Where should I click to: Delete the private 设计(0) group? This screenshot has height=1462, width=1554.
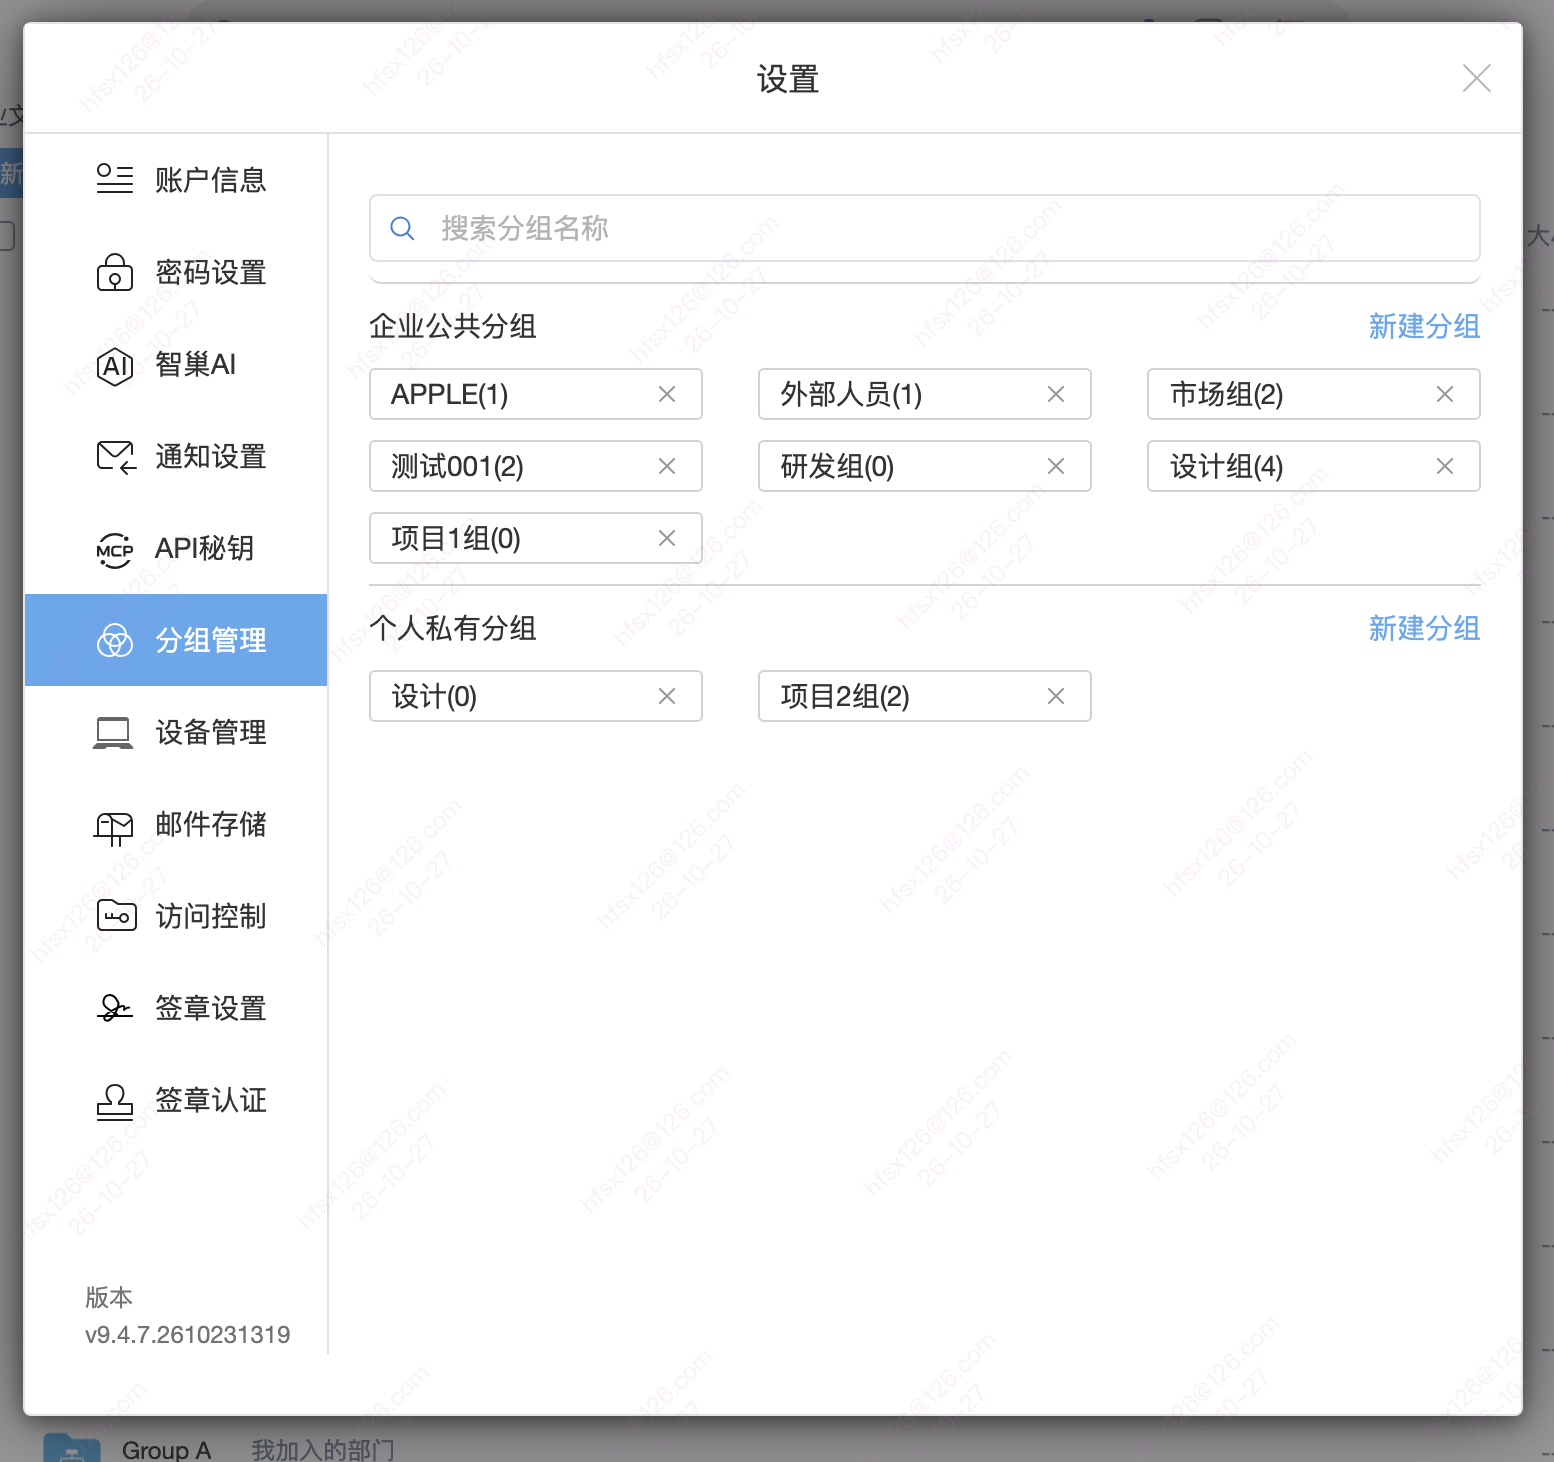[x=667, y=696]
